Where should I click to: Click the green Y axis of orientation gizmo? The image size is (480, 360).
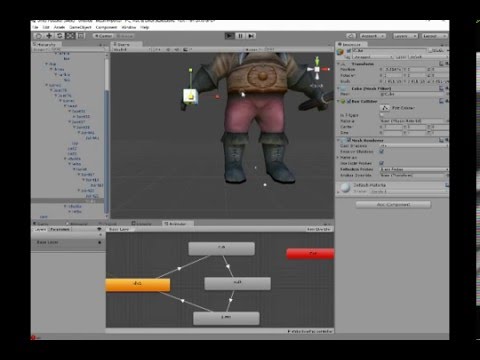click(317, 60)
